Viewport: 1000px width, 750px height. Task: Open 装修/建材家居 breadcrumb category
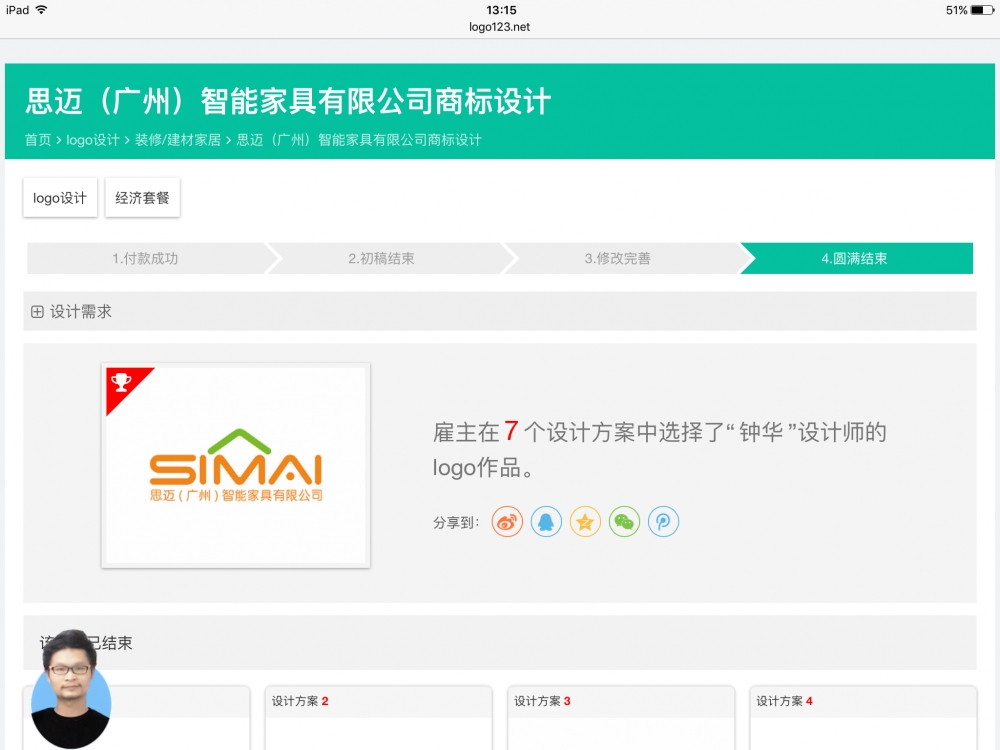(178, 140)
